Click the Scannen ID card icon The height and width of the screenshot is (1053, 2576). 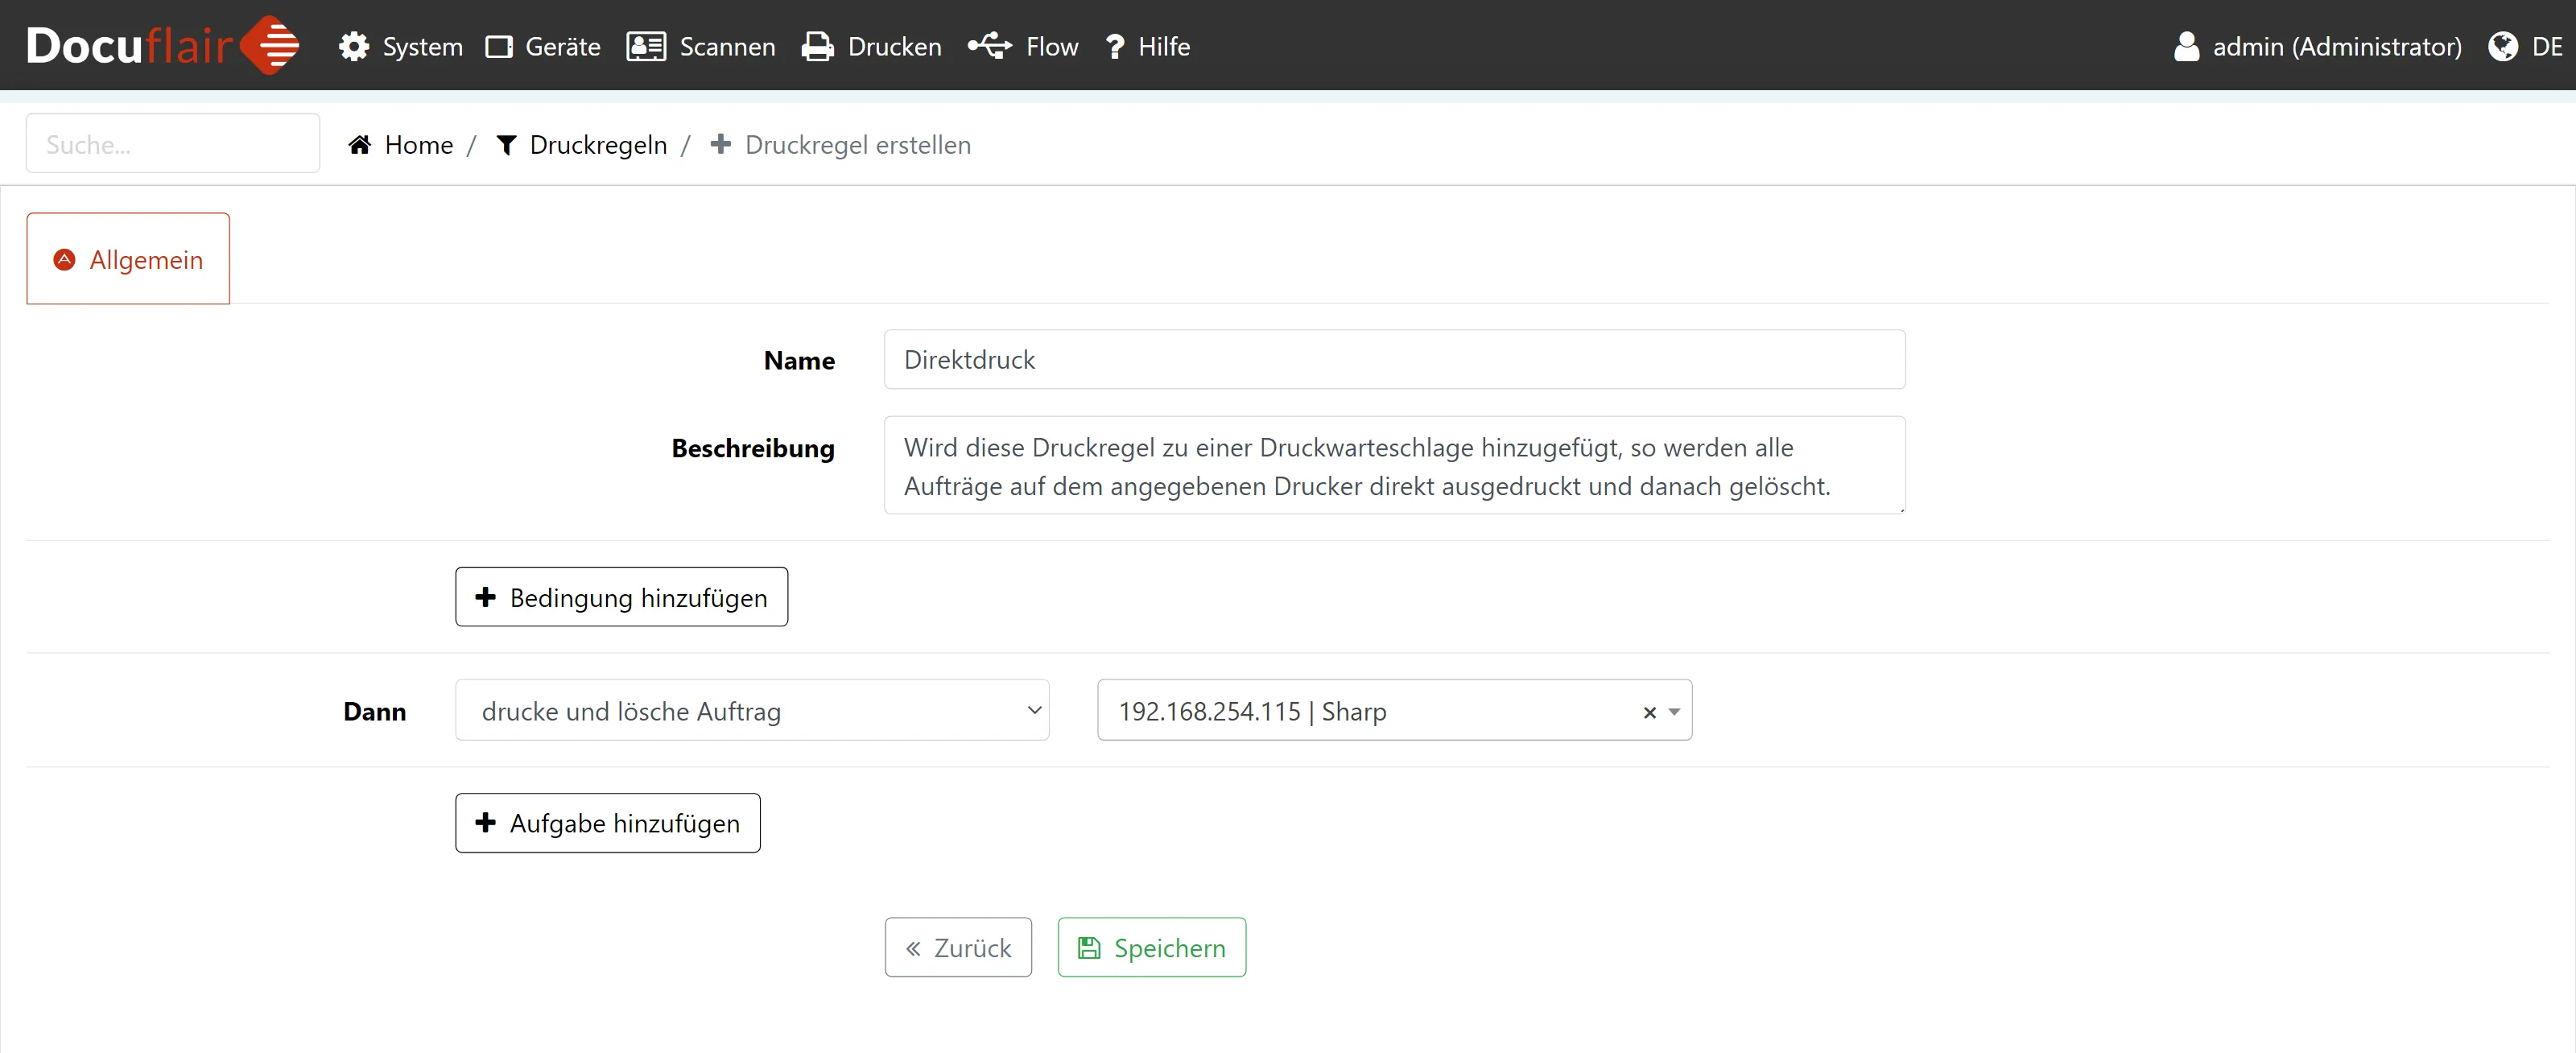pyautogui.click(x=646, y=47)
